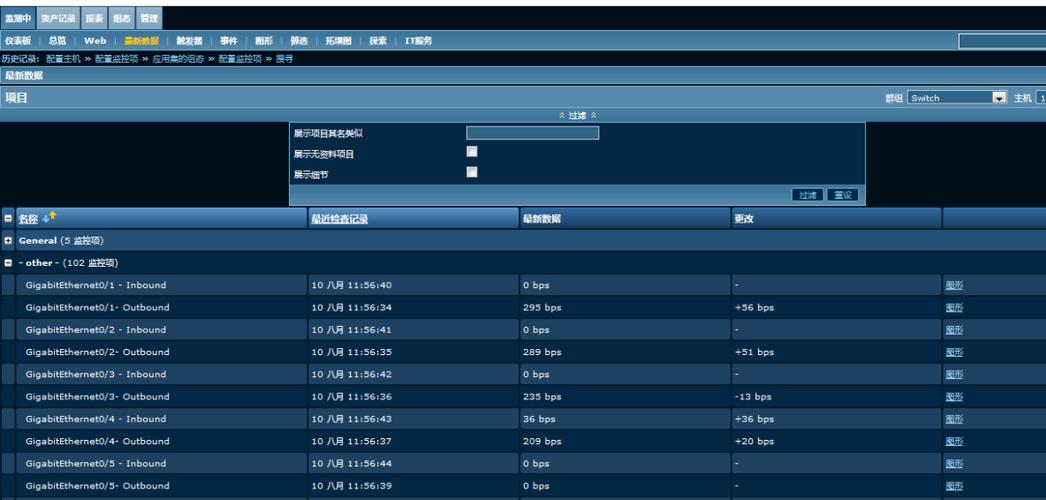Click the 10 八月 11:56:39 timestamp
The image size is (1046, 500).
pyautogui.click(x=352, y=486)
